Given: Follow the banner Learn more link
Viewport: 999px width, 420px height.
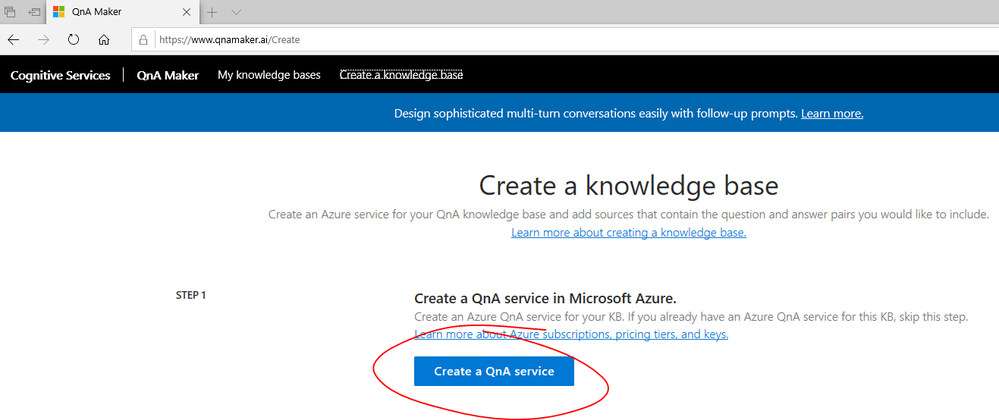Looking at the screenshot, I should [x=832, y=113].
